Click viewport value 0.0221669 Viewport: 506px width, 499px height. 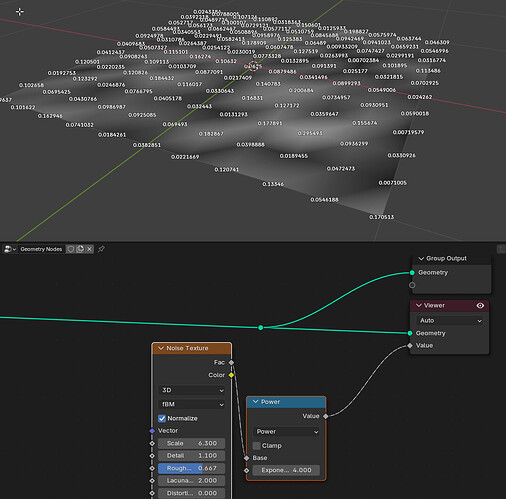click(x=185, y=157)
